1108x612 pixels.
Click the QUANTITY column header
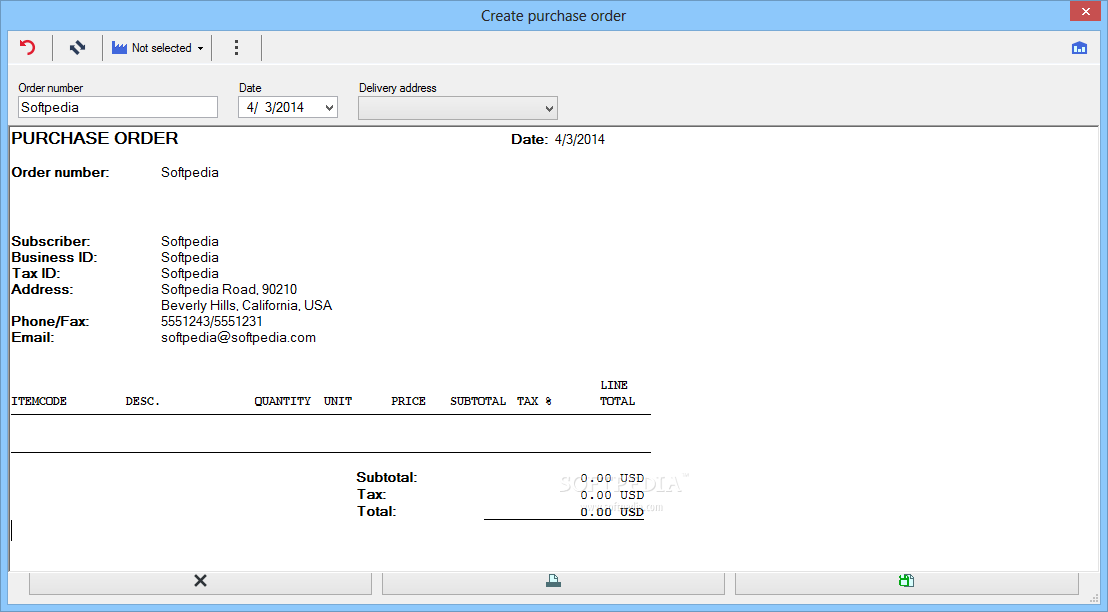[x=283, y=401]
